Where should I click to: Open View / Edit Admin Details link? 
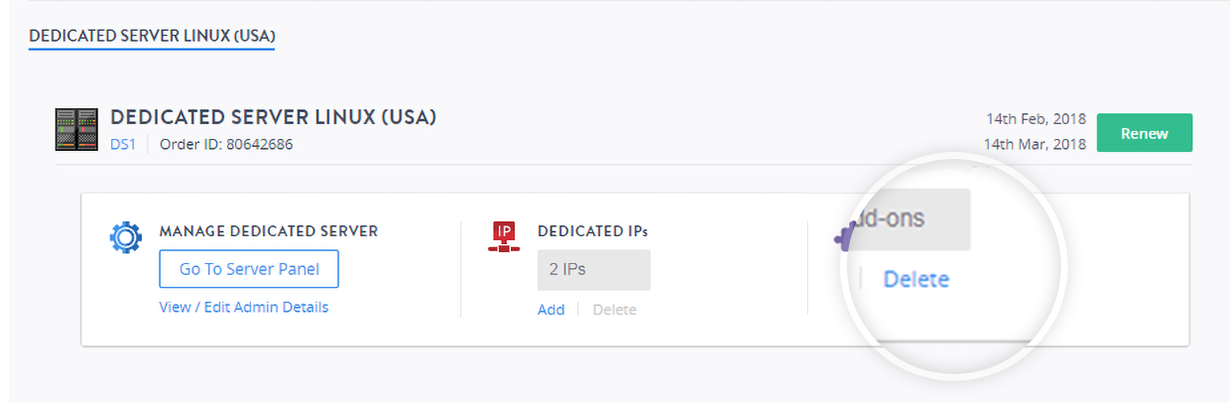243,307
